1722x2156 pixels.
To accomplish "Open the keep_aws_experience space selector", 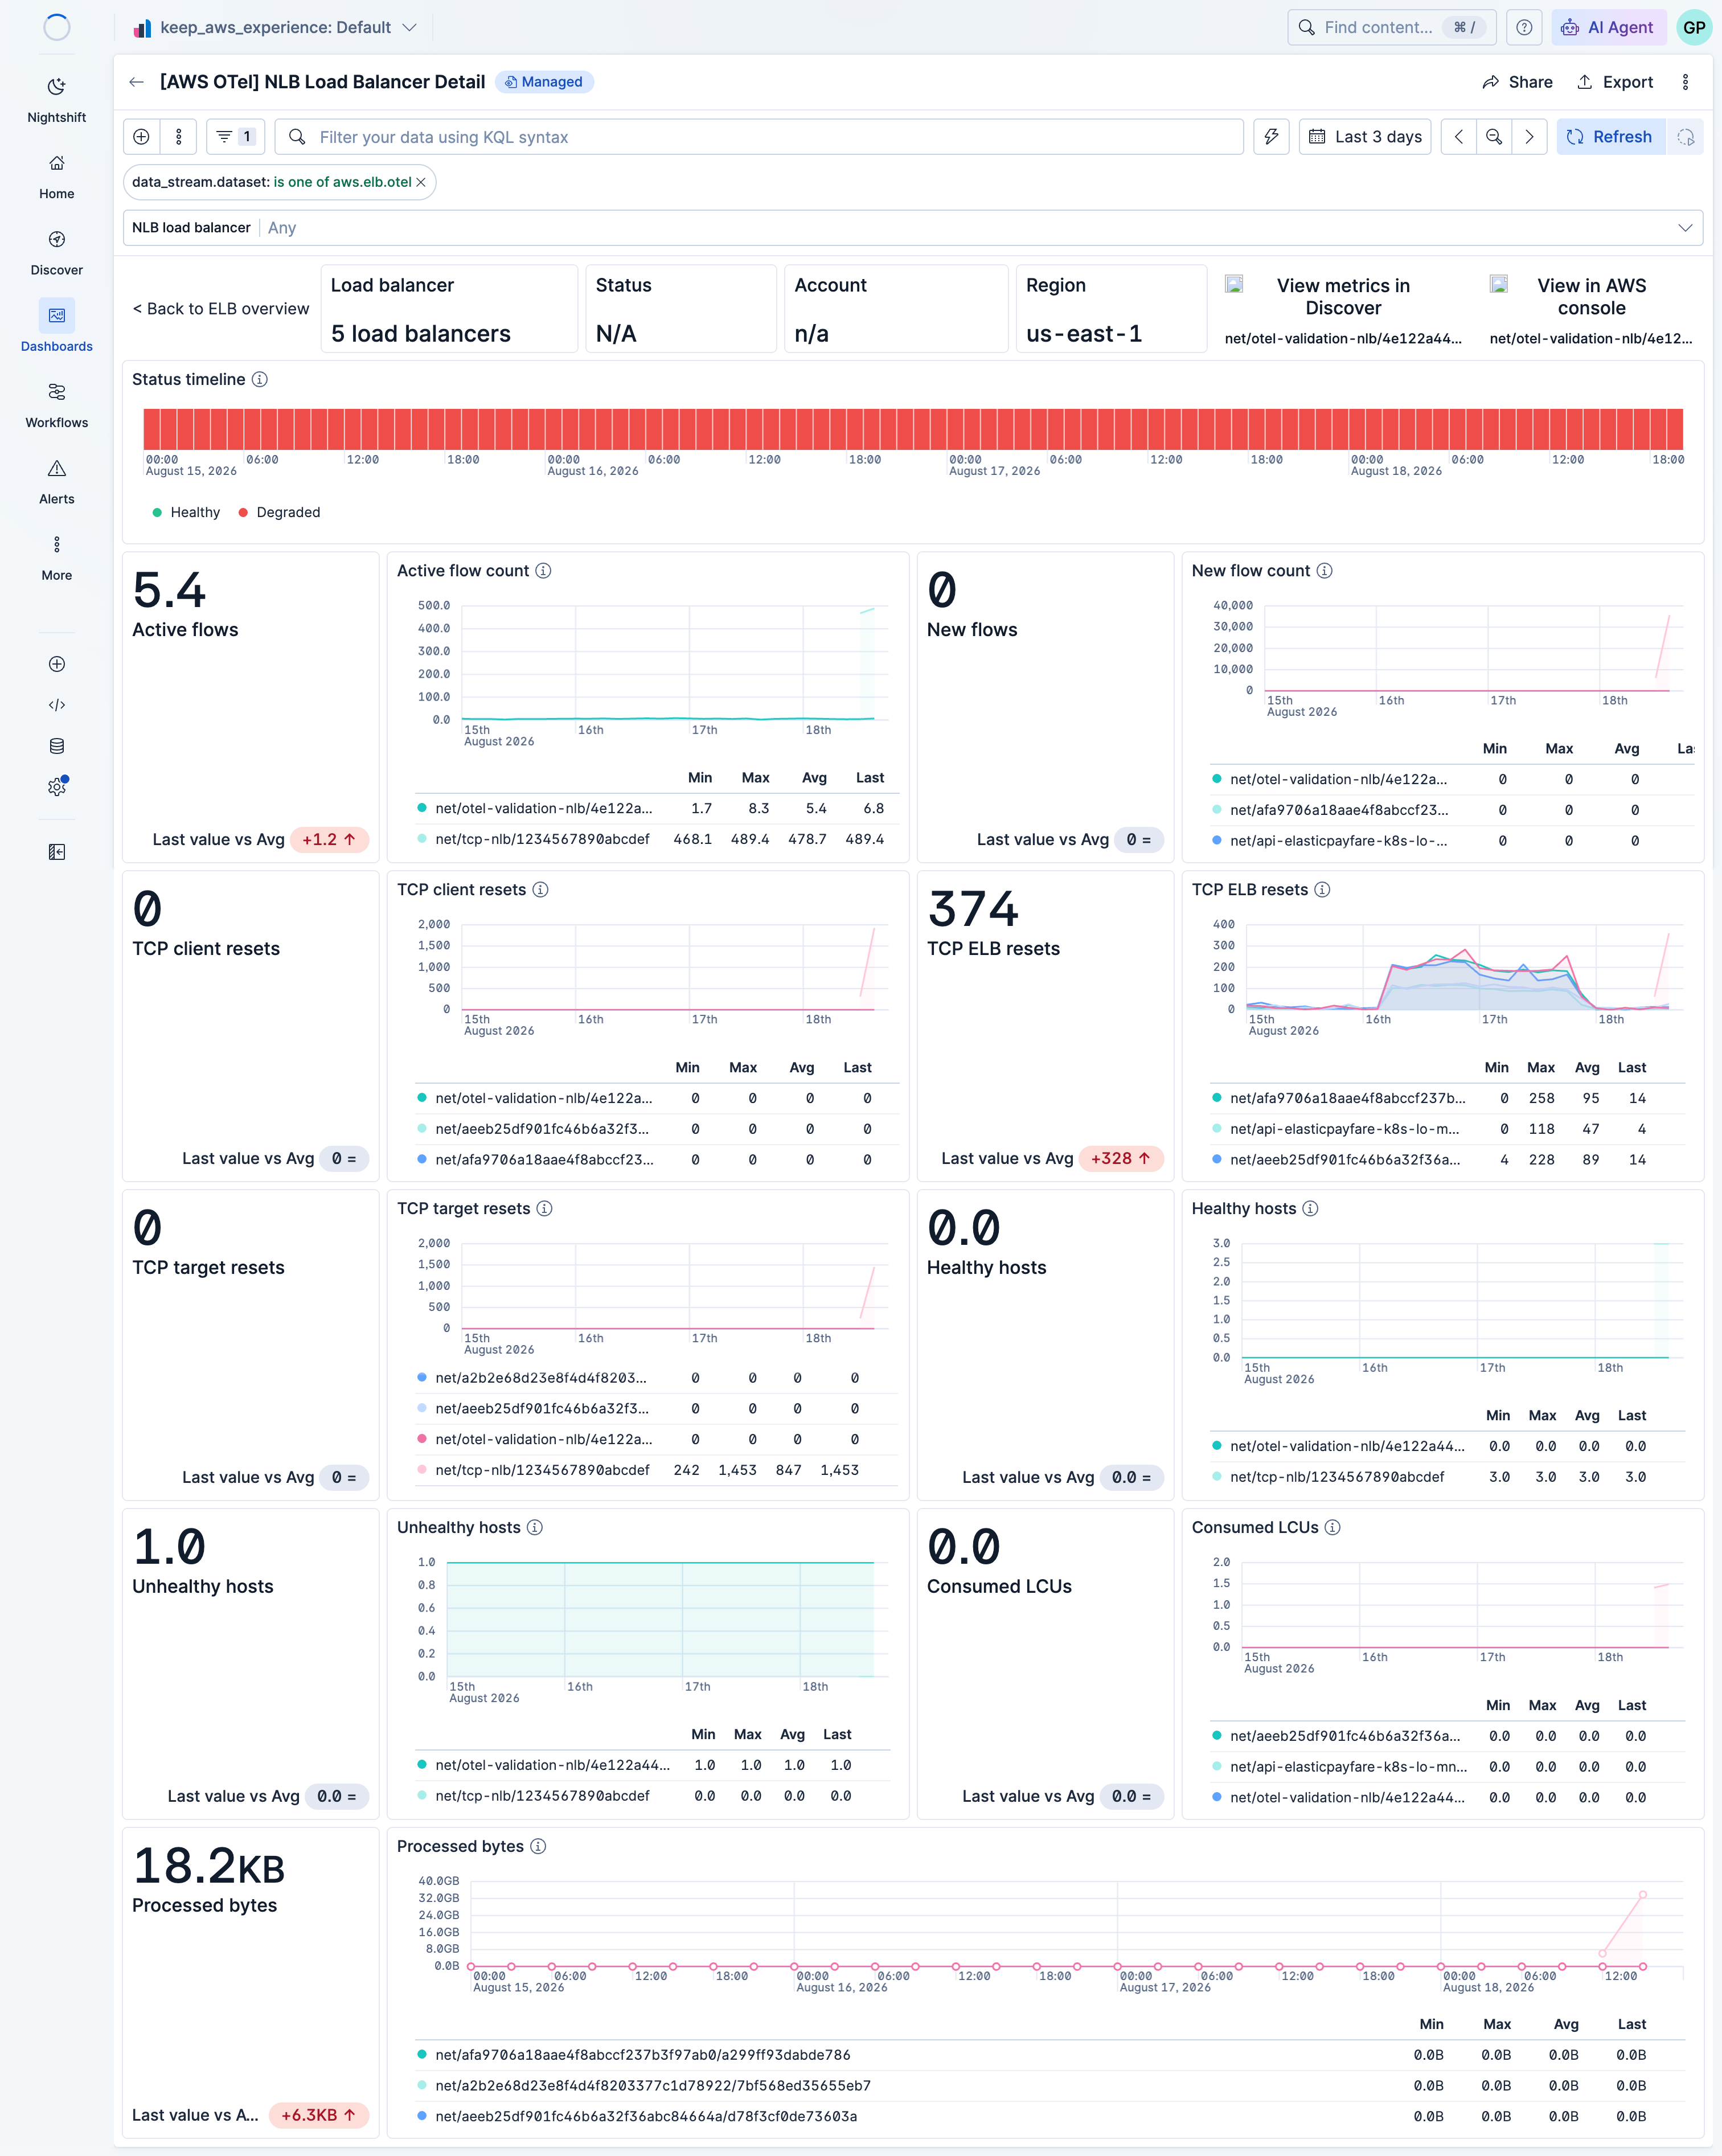I will click(274, 27).
